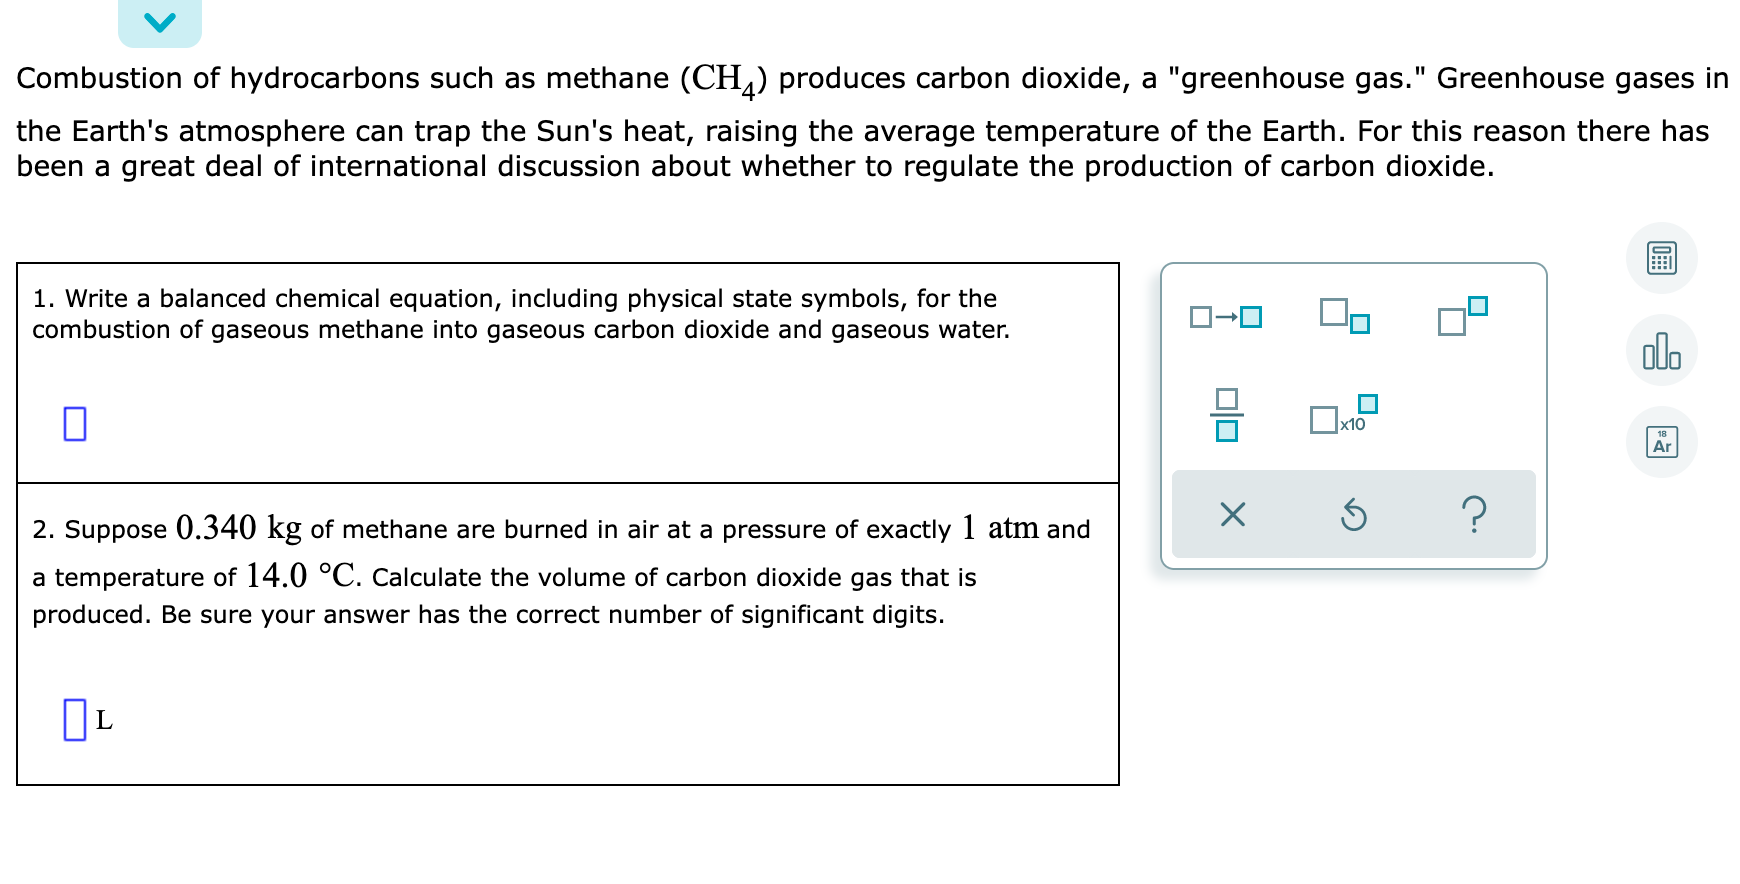Viewport: 1740px width, 884px height.
Task: Click the chemical equation answer box
Action: coord(74,423)
